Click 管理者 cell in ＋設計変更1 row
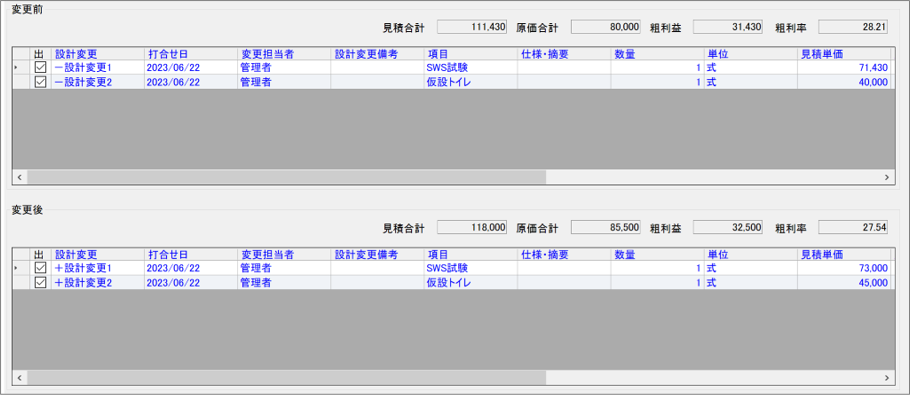 click(x=284, y=269)
